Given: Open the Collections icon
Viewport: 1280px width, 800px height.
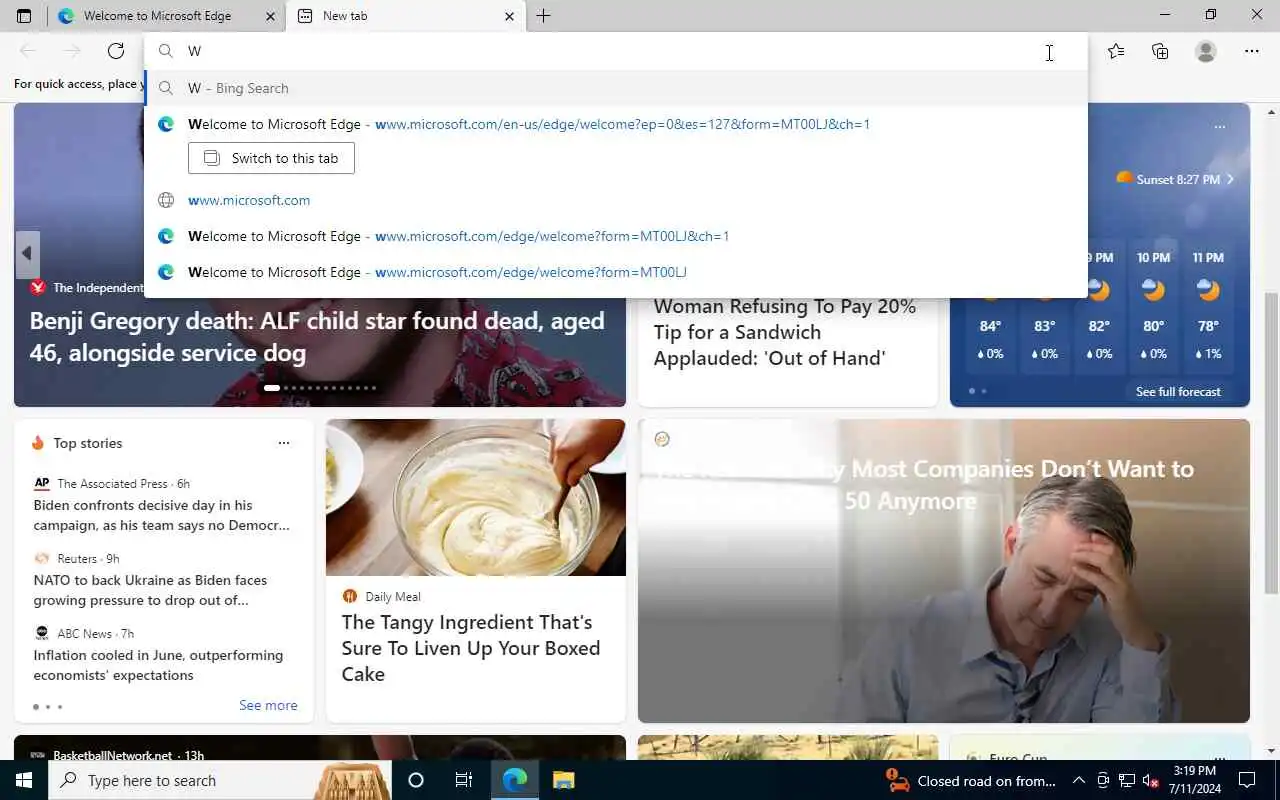Looking at the screenshot, I should point(1160,51).
